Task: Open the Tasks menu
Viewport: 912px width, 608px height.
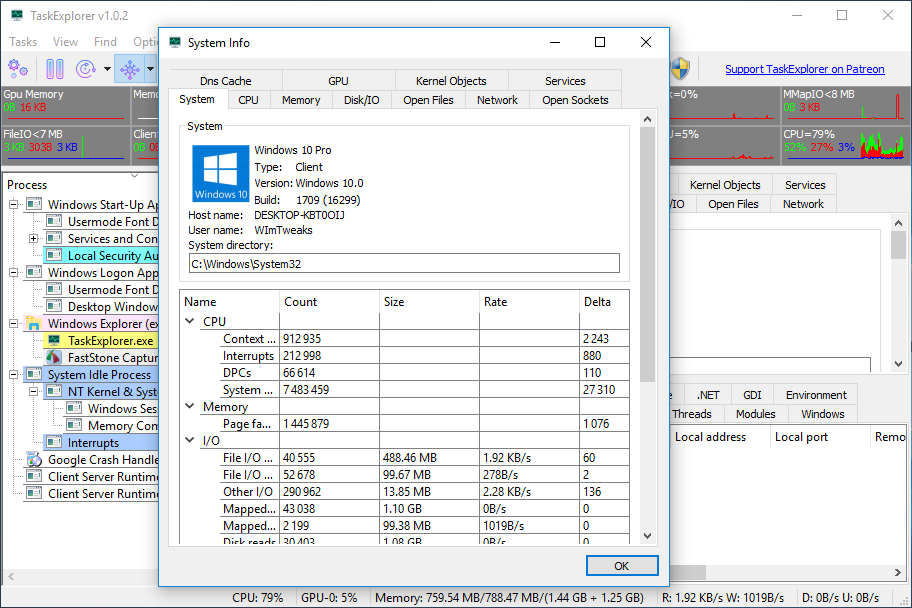Action: (23, 42)
